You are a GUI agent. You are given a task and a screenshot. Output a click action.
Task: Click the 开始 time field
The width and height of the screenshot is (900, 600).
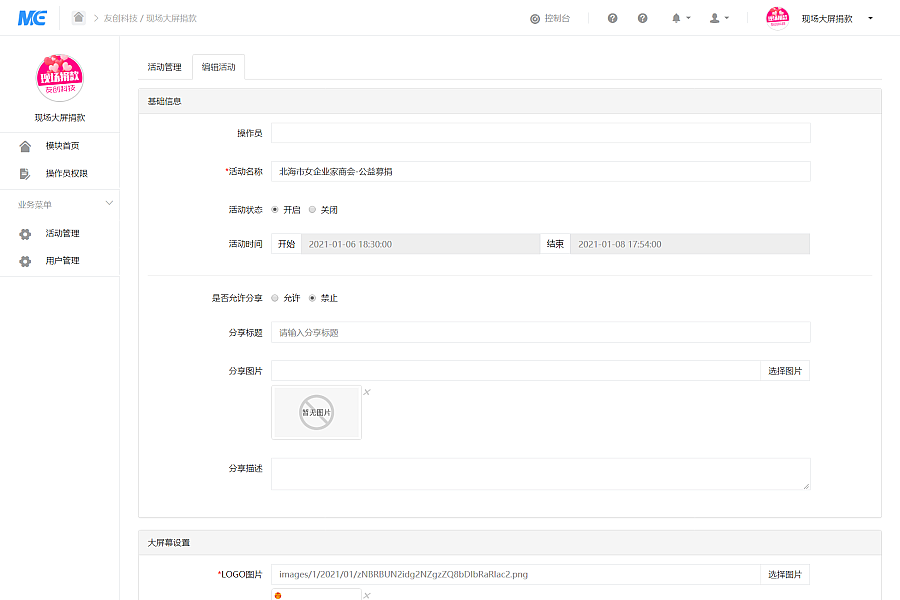point(420,244)
